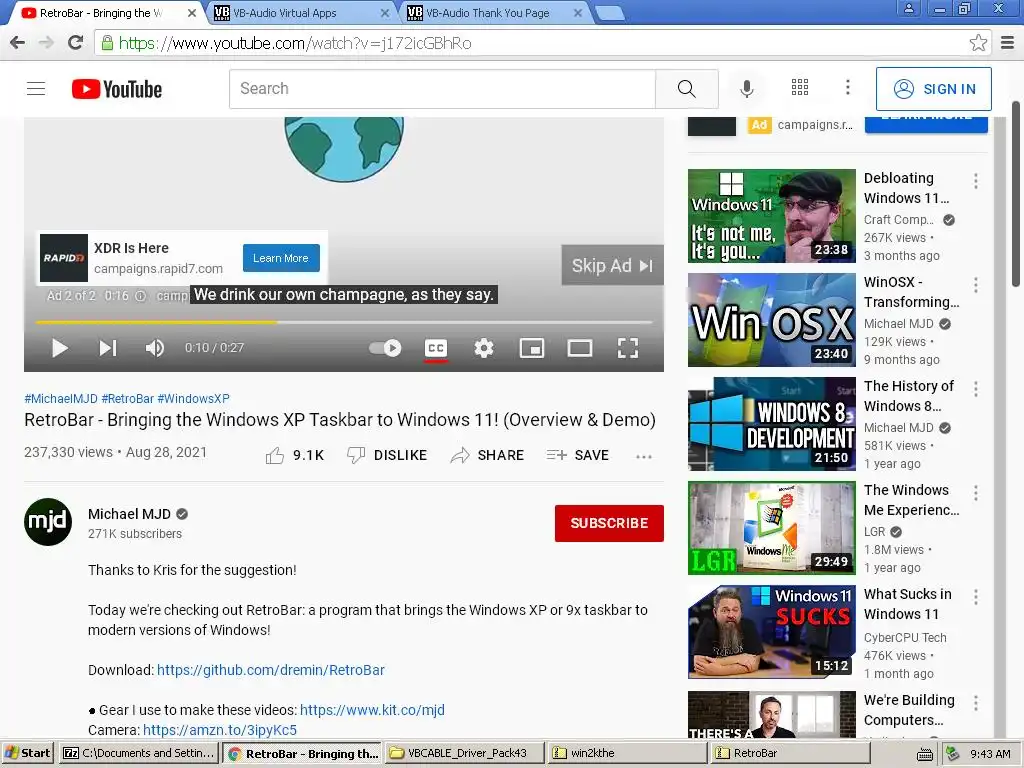Click the #WindowsXP hashtag
The height and width of the screenshot is (768, 1024).
coord(193,398)
